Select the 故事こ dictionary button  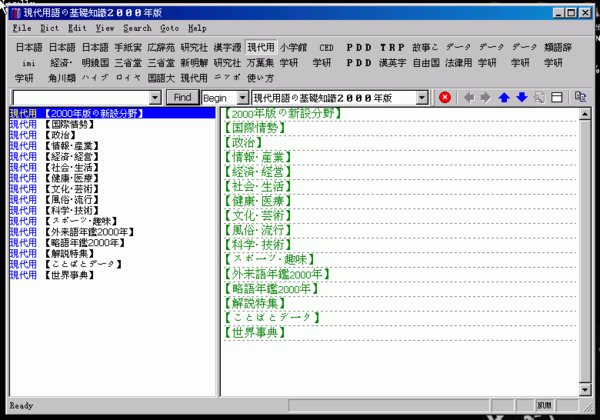coord(425,47)
